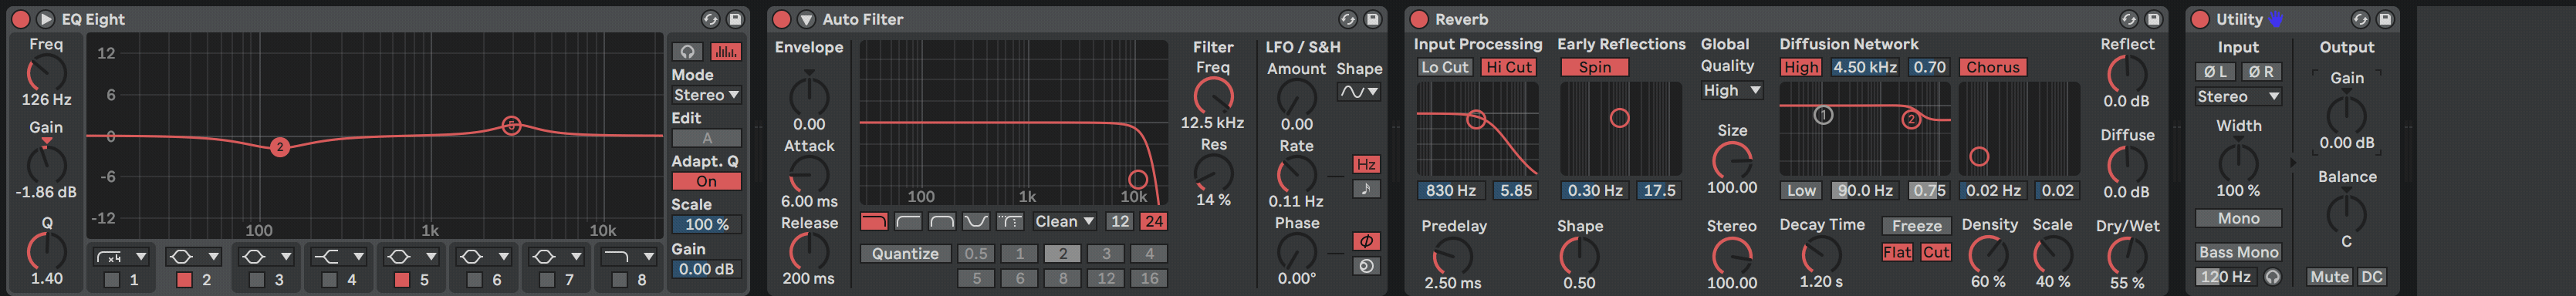
Task: Turn off Adaptive Q toggle
Action: click(706, 181)
